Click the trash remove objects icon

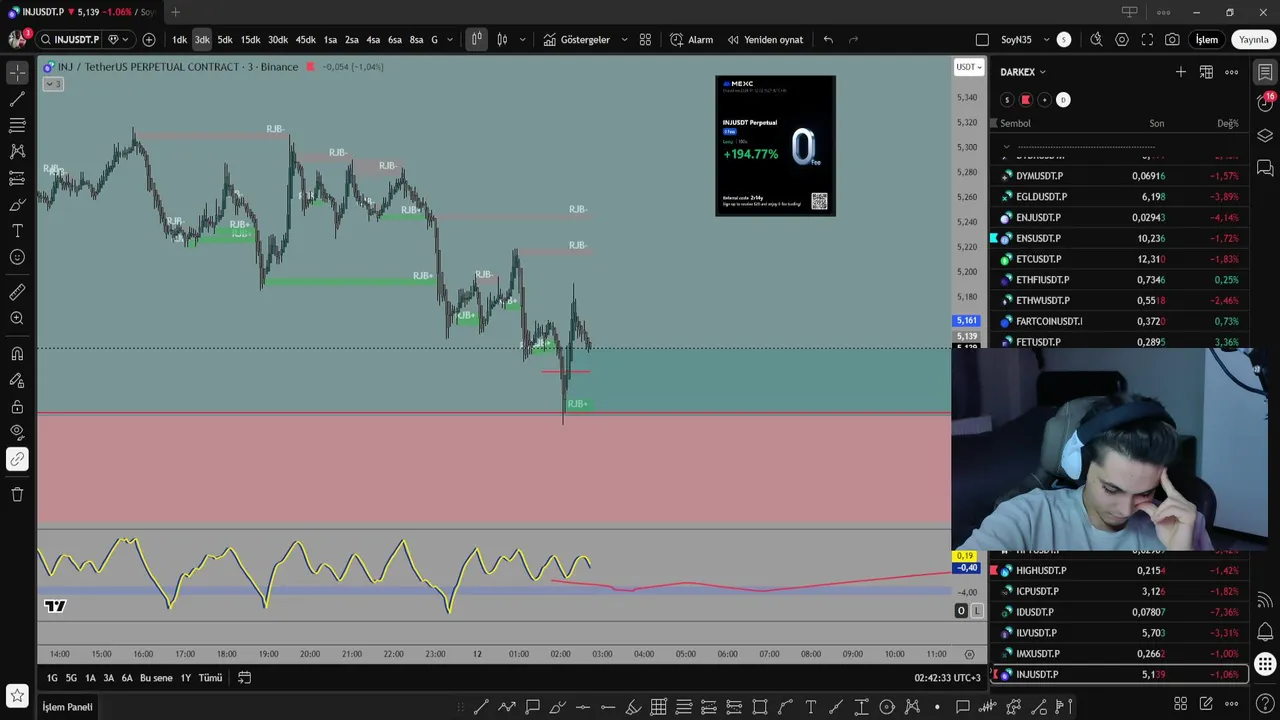click(17, 494)
